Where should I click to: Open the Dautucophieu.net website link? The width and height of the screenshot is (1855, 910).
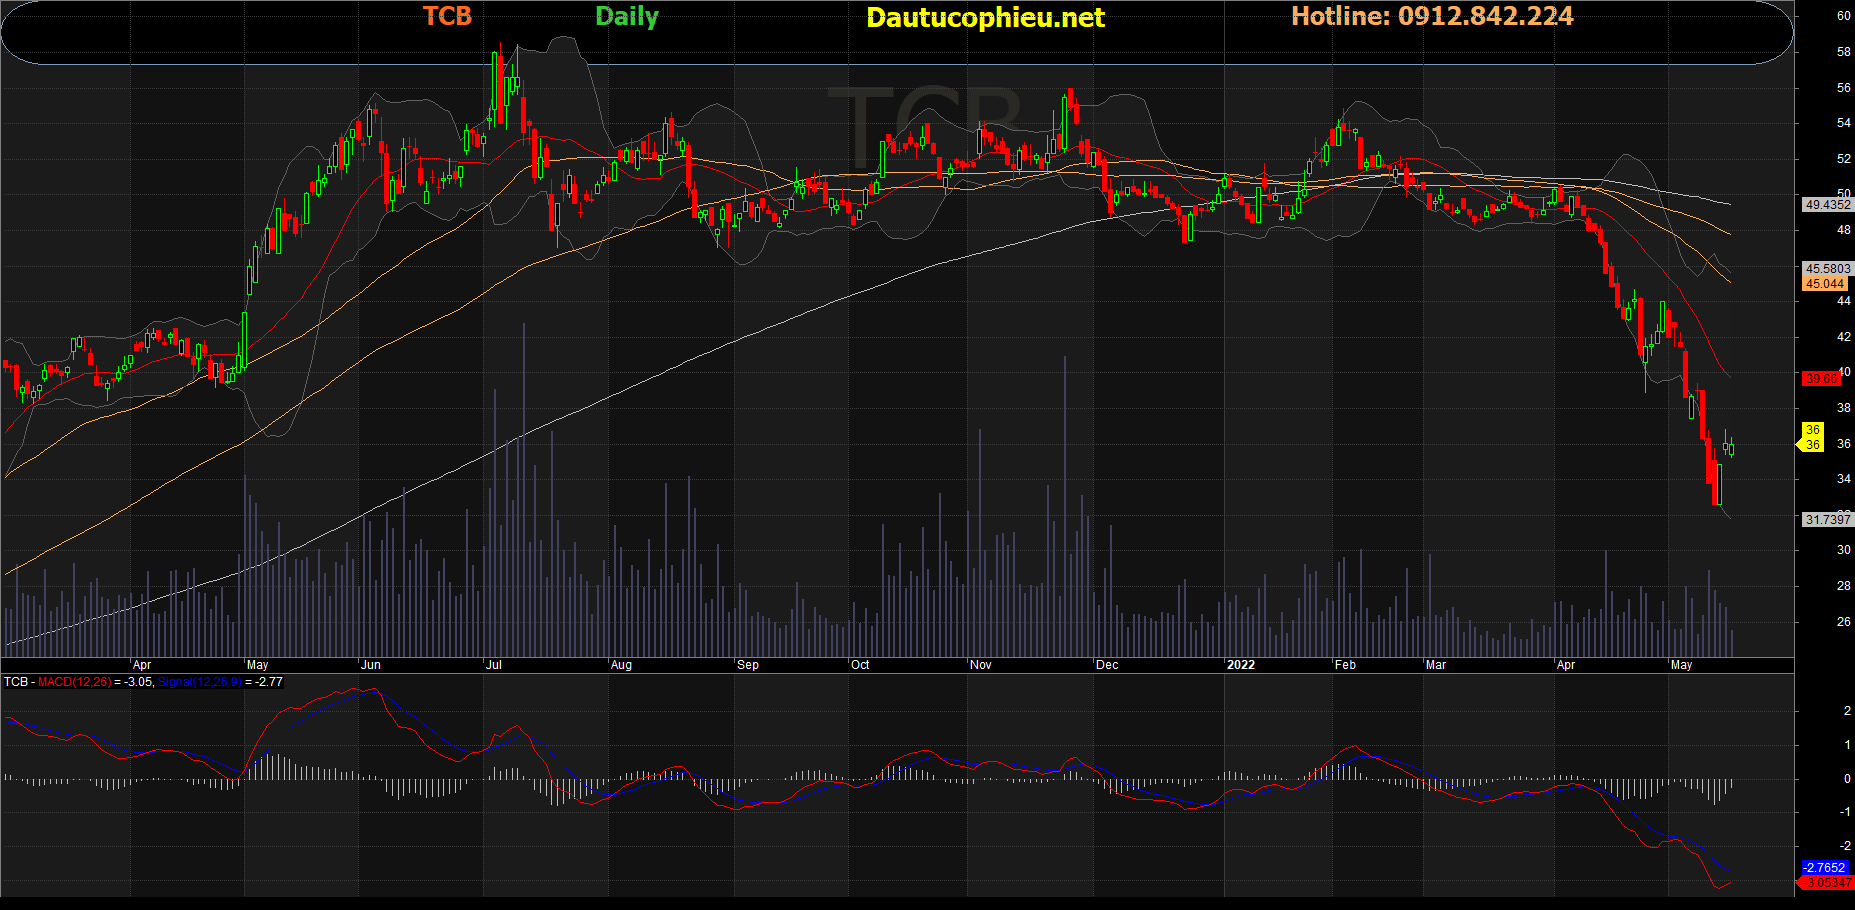pyautogui.click(x=985, y=18)
